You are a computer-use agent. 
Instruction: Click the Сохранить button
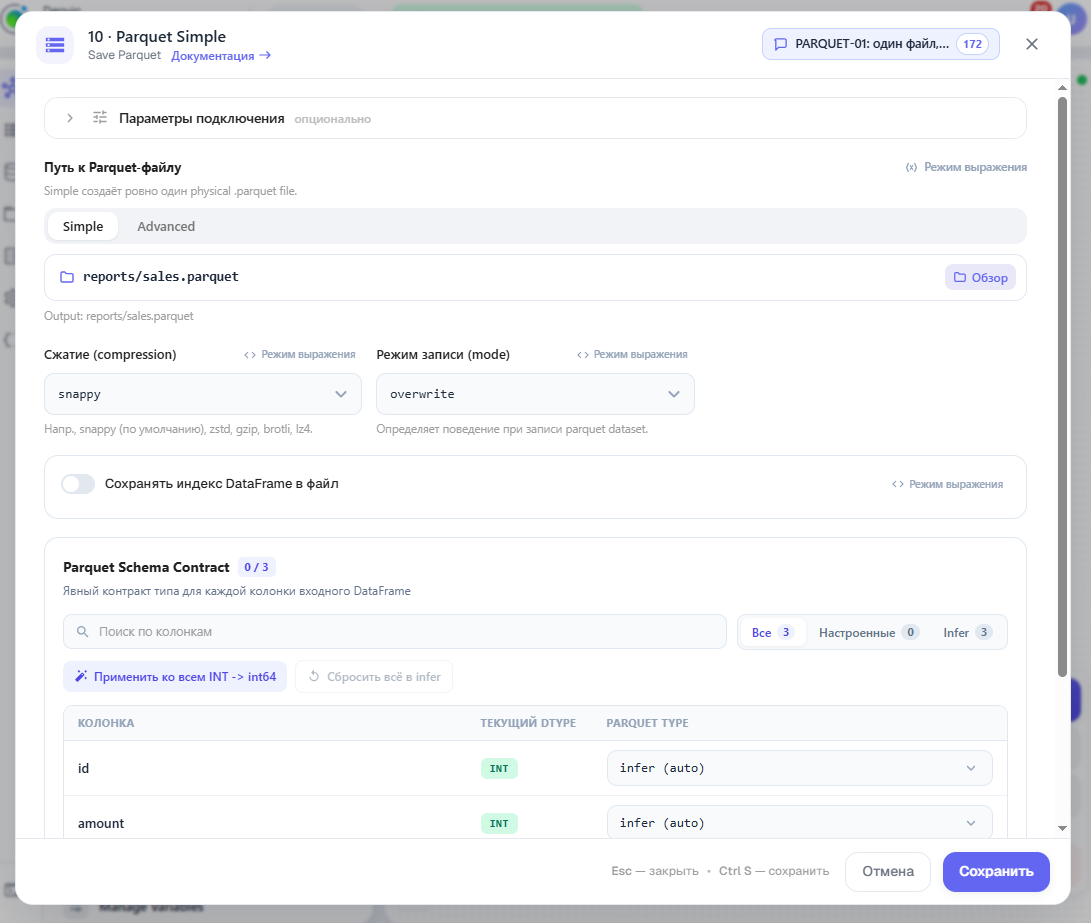click(x=996, y=872)
